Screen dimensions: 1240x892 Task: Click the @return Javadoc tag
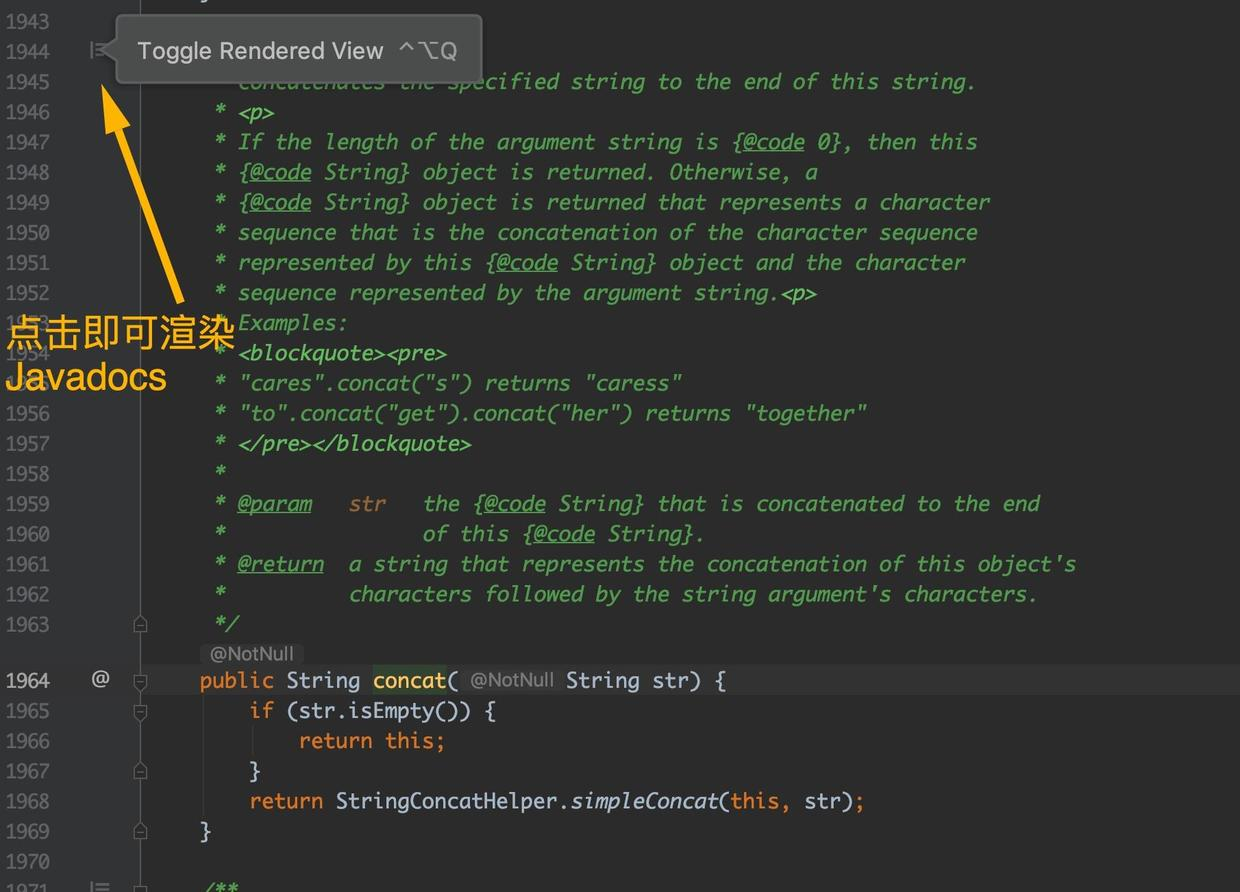click(x=280, y=564)
